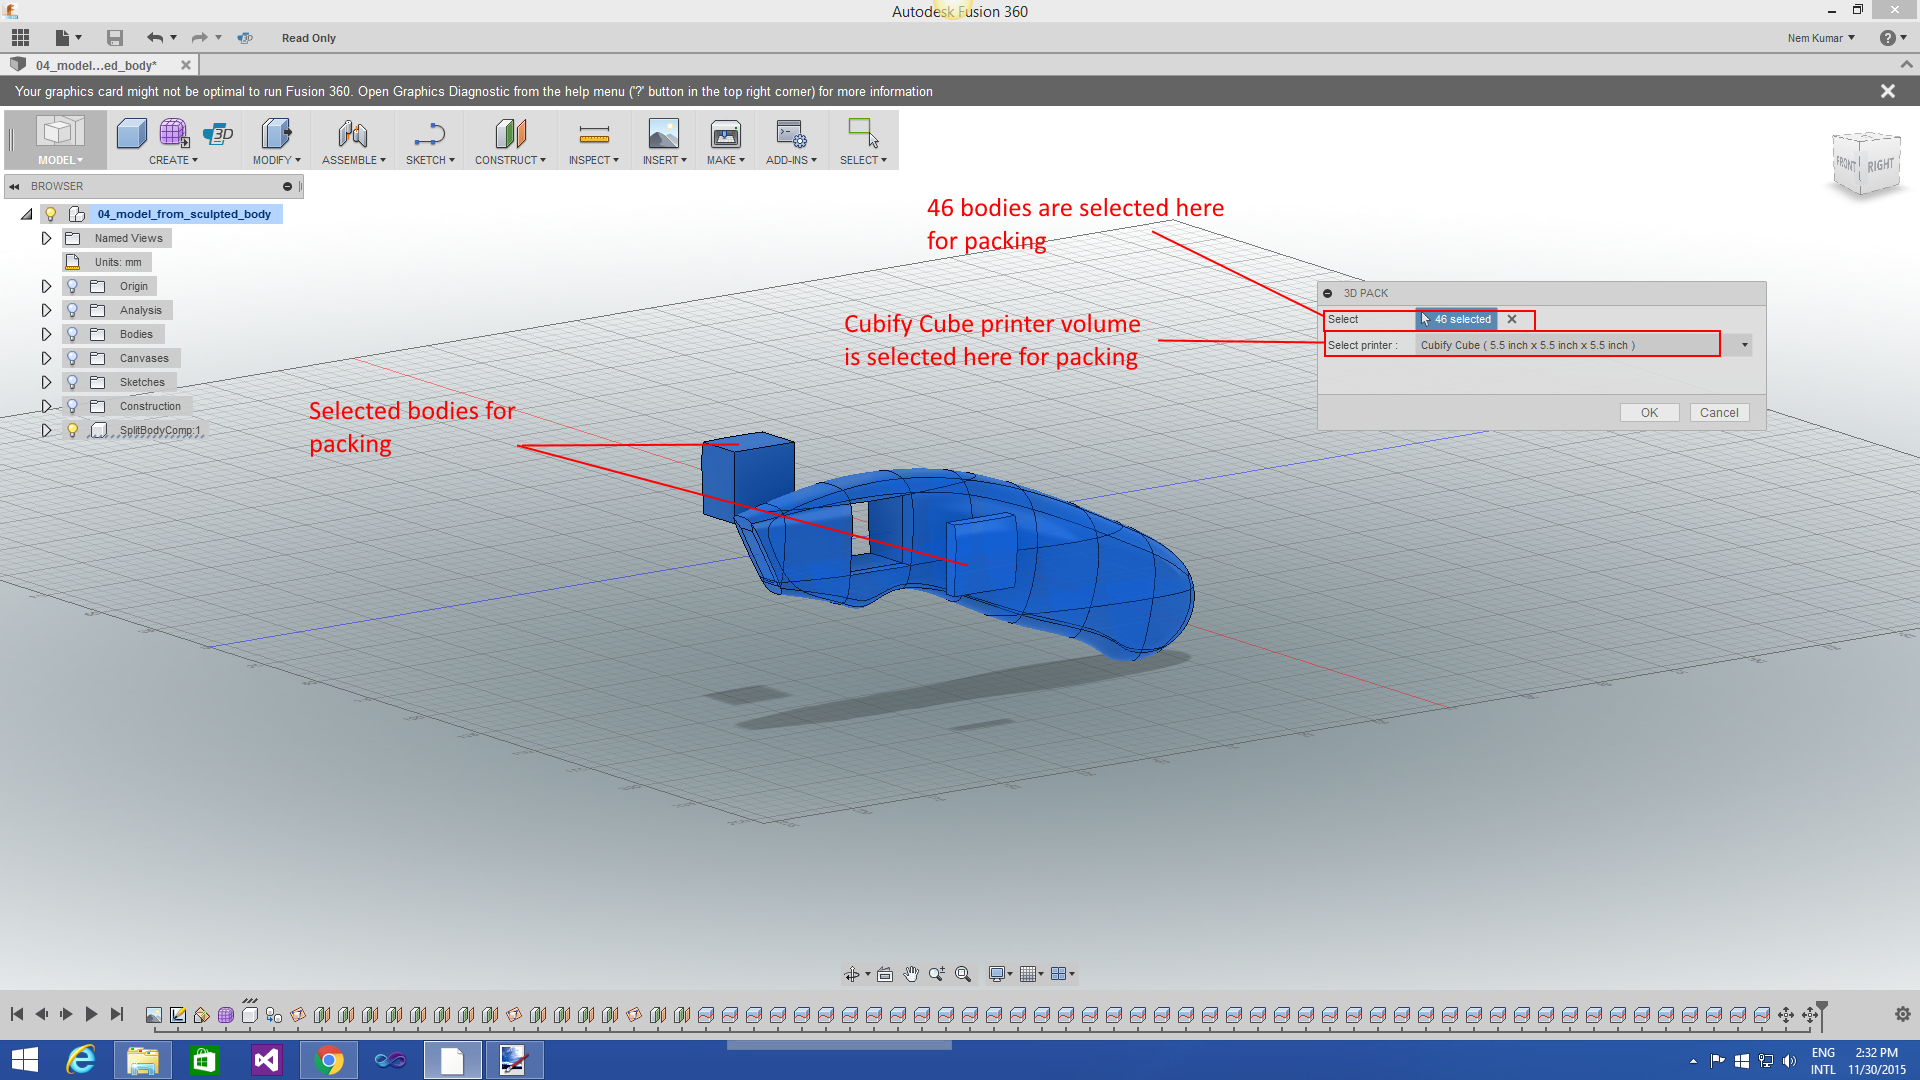Click the Pan hand tool icon
Image resolution: width=1920 pixels, height=1080 pixels.
[x=911, y=974]
